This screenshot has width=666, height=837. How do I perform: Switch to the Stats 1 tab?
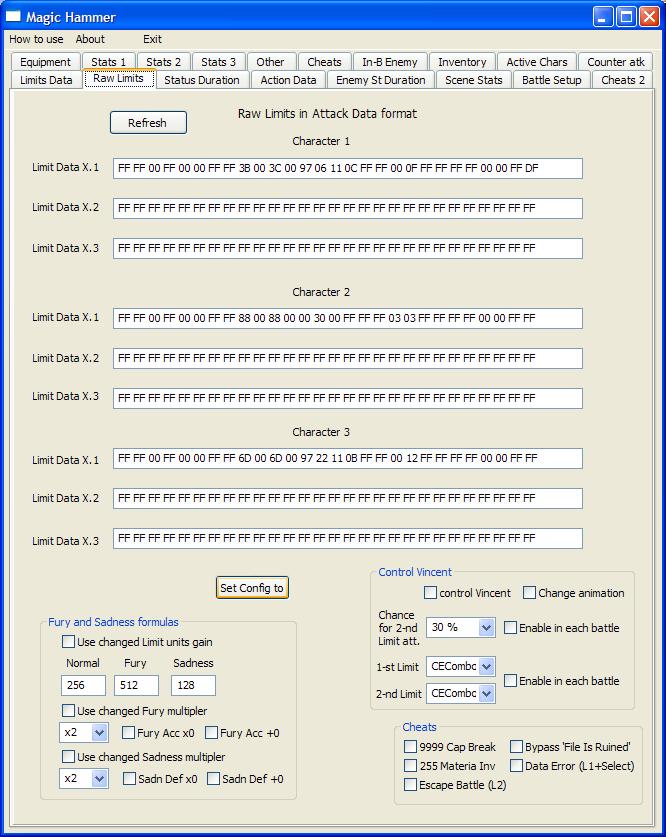108,62
